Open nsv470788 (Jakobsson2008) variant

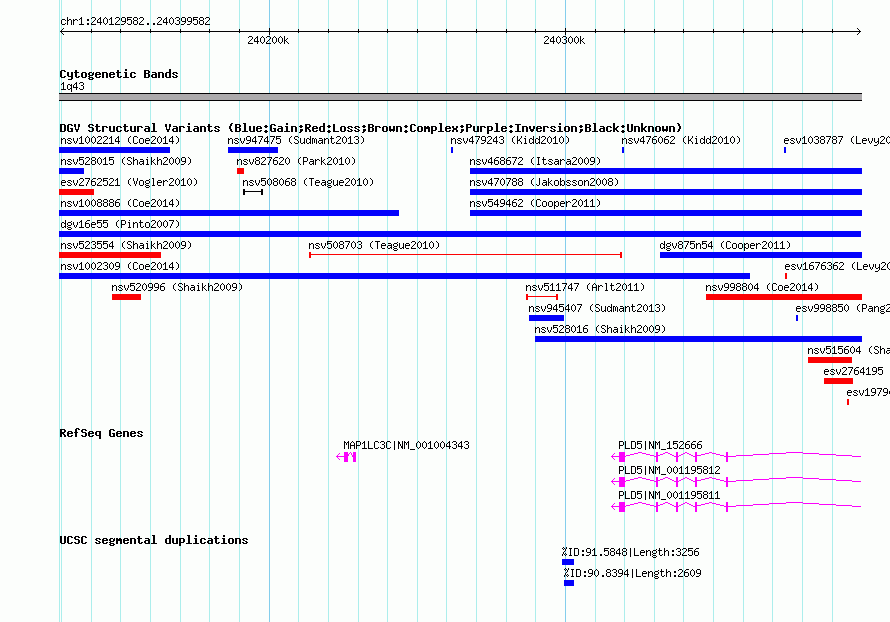[x=544, y=182]
